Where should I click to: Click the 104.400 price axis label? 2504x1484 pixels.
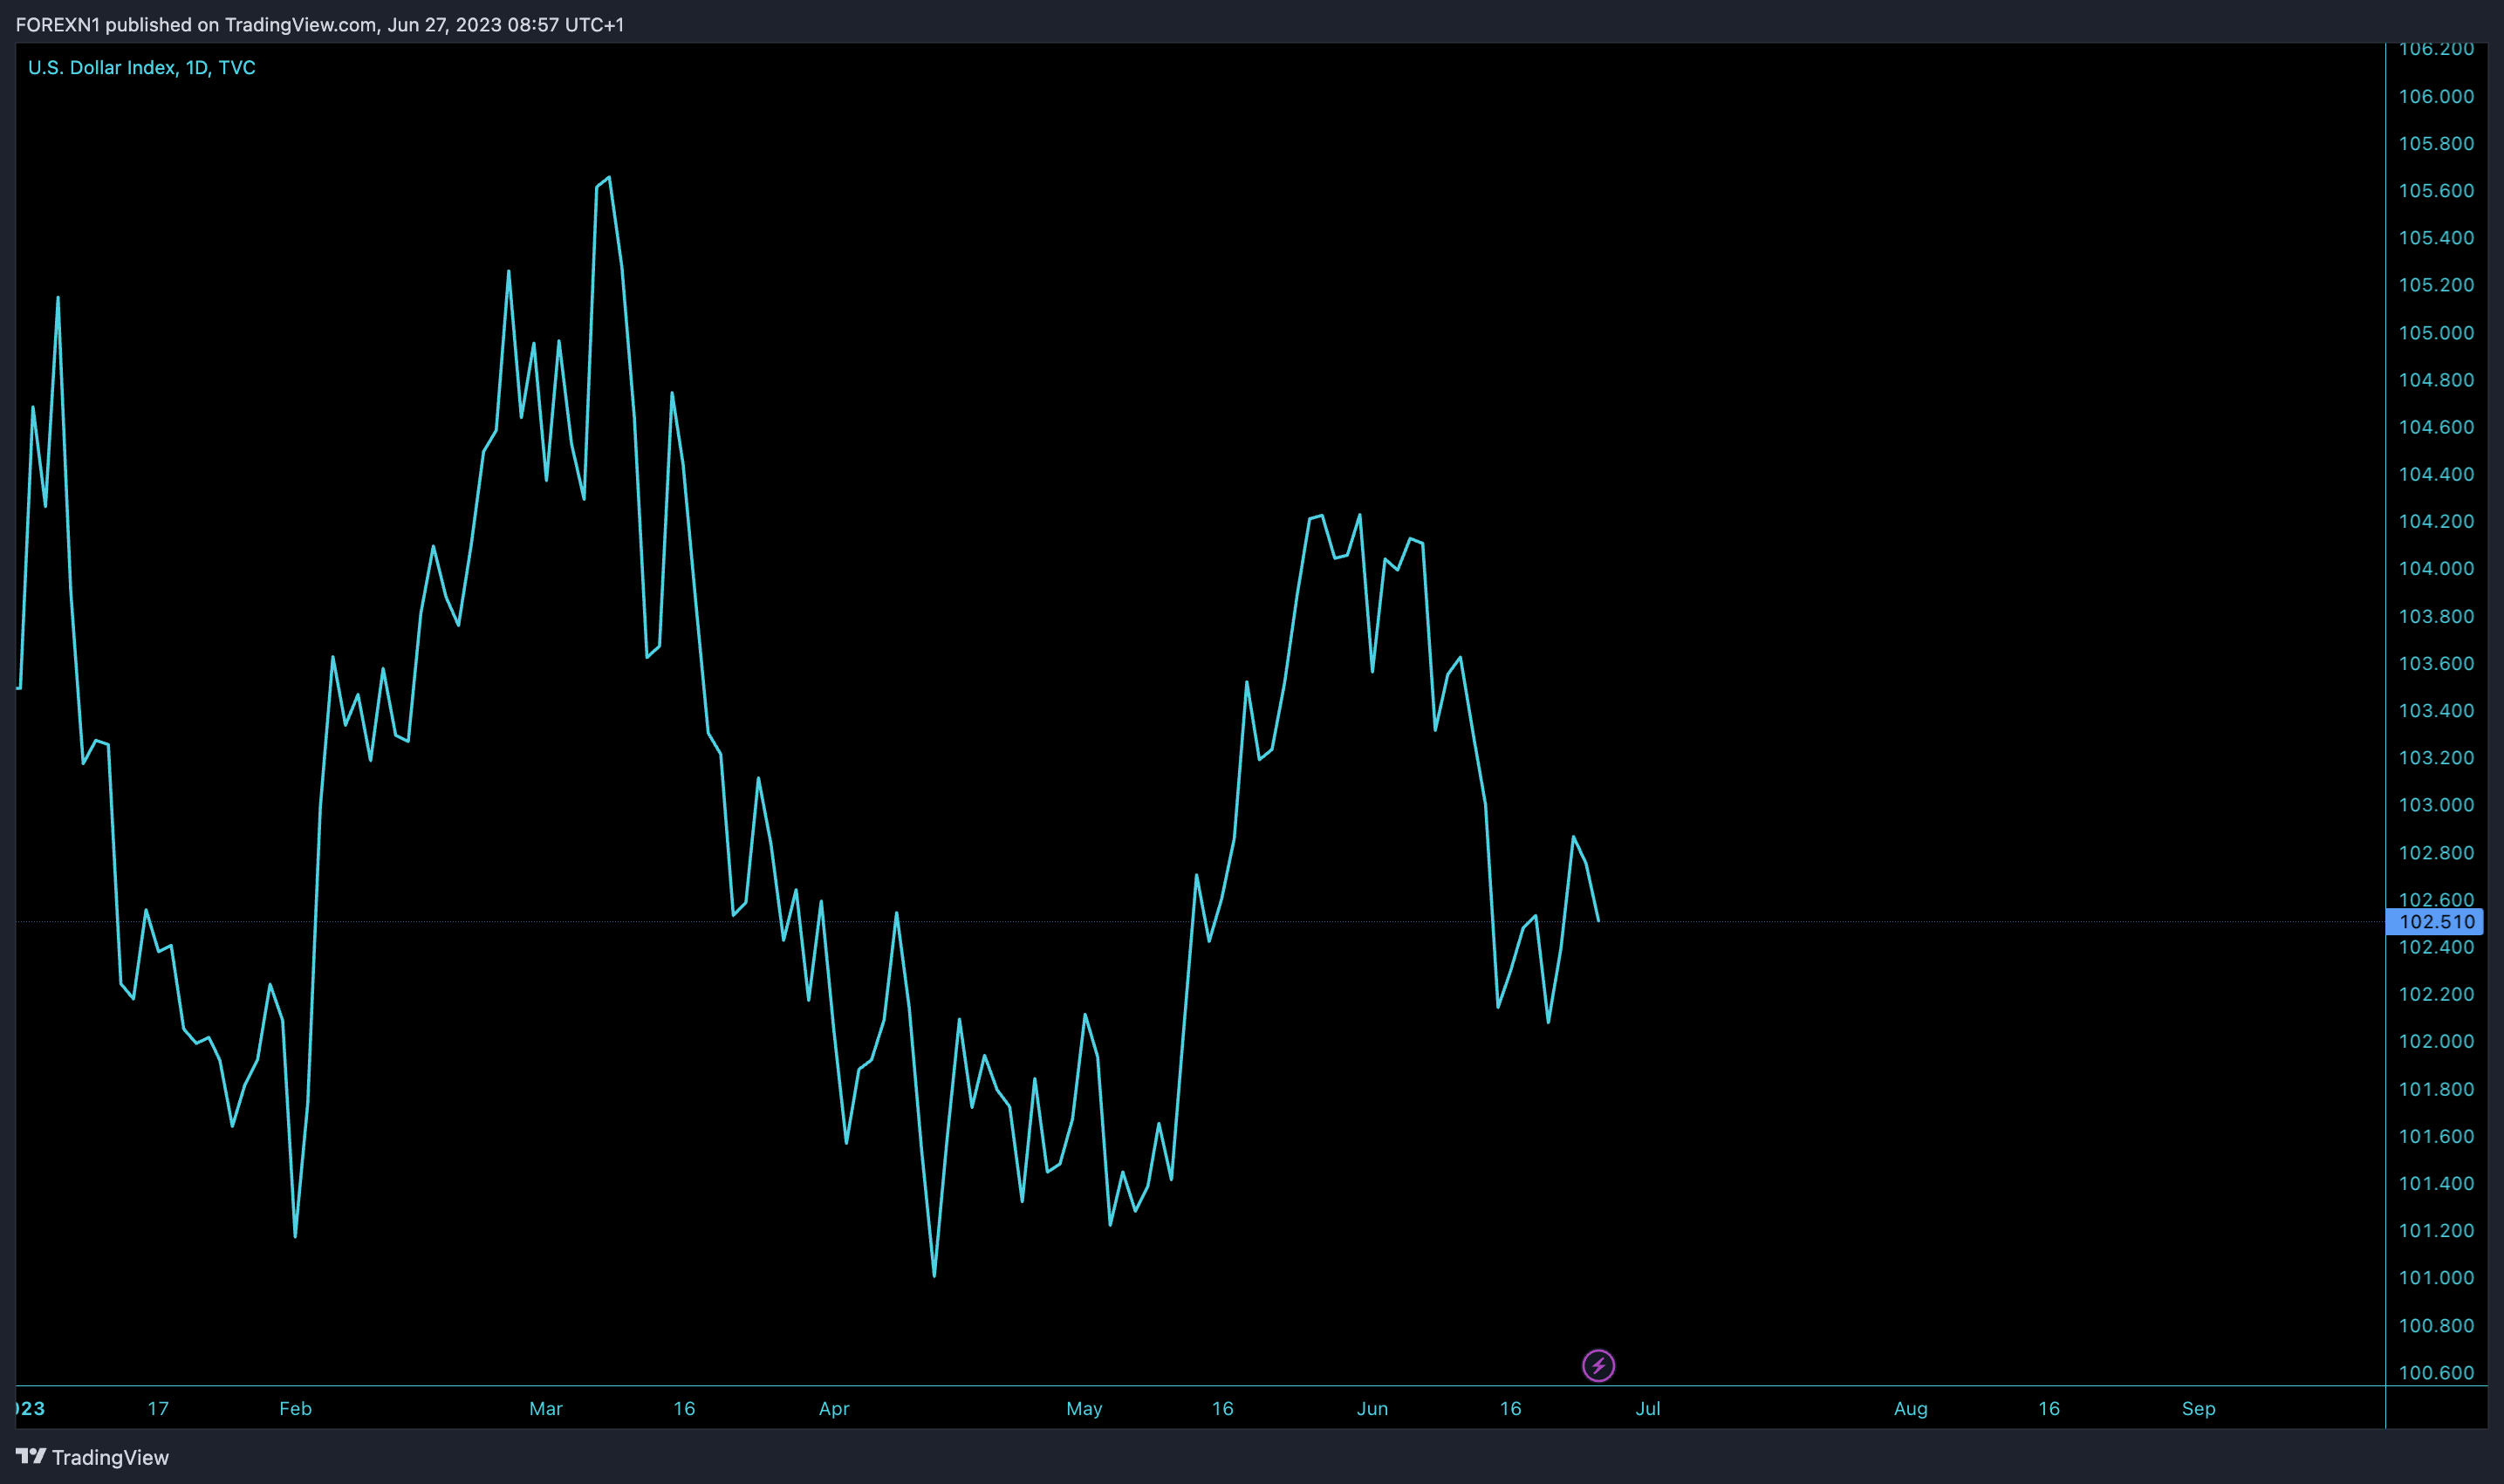tap(2436, 474)
